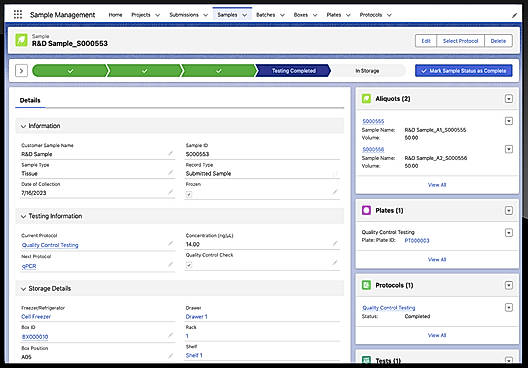Open the qPCR next protocol link
The height and width of the screenshot is (368, 528).
tap(29, 266)
